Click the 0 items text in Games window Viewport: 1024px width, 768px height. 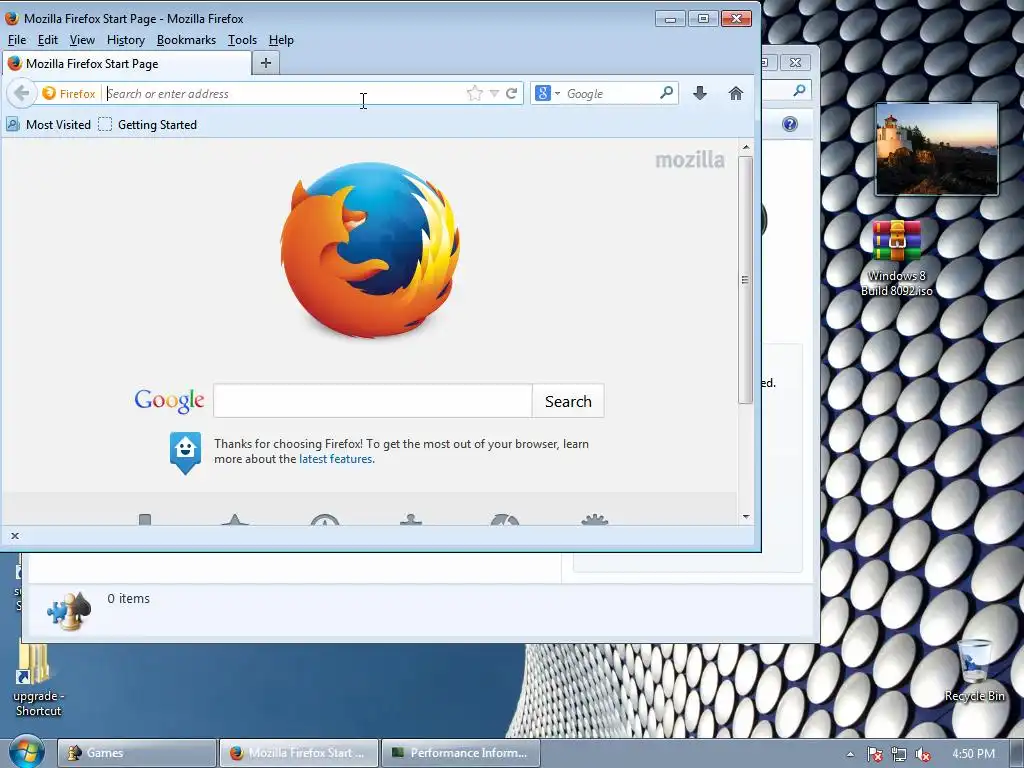point(129,598)
